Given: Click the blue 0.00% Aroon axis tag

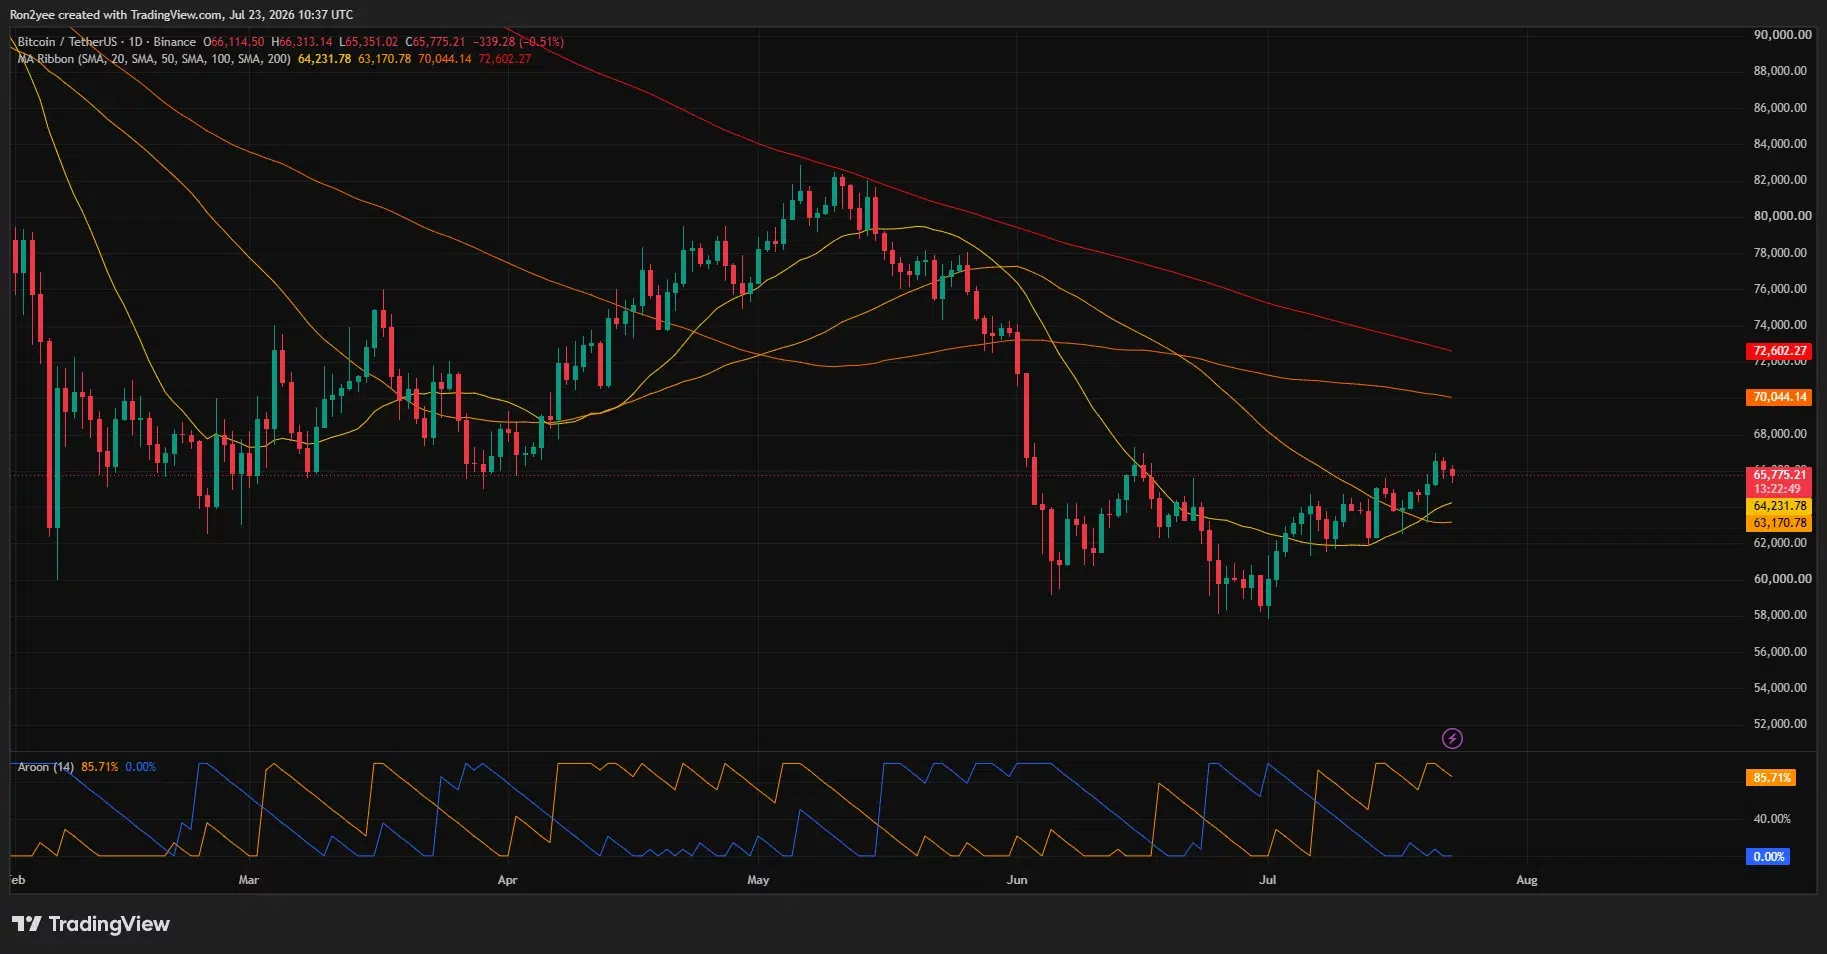Looking at the screenshot, I should [1768, 857].
